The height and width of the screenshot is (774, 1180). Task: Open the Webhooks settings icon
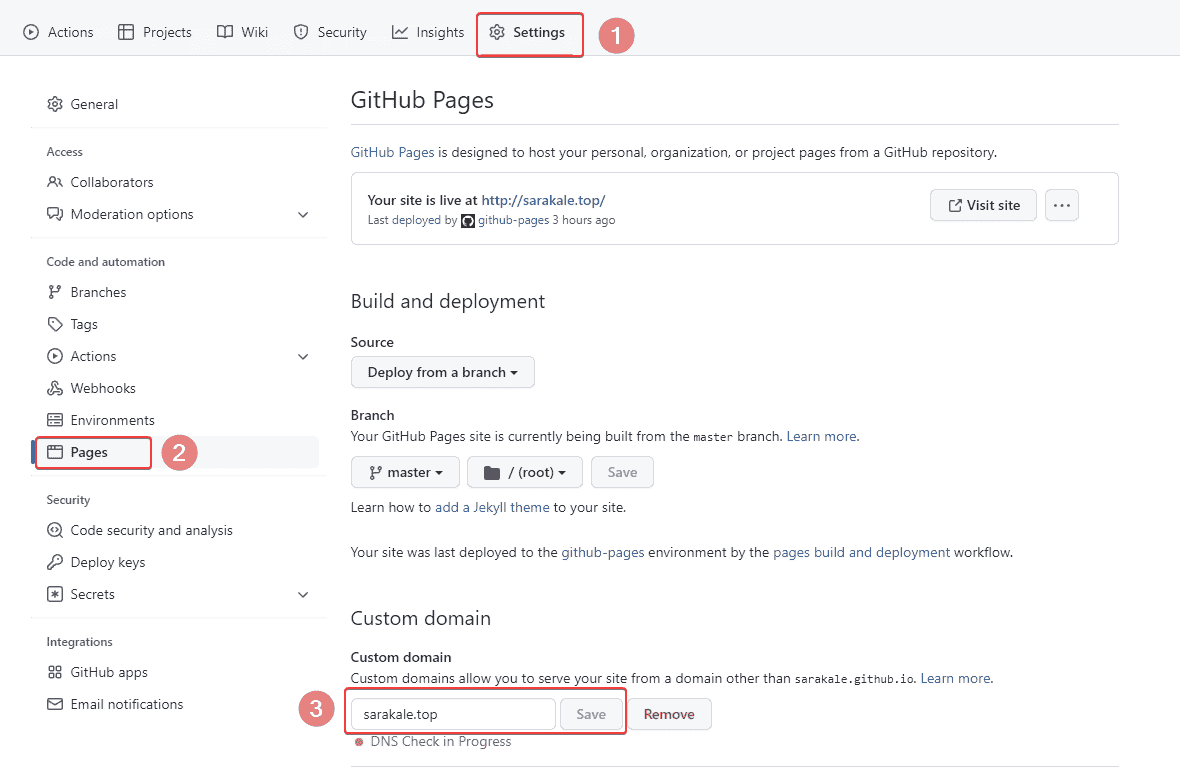pyautogui.click(x=55, y=388)
